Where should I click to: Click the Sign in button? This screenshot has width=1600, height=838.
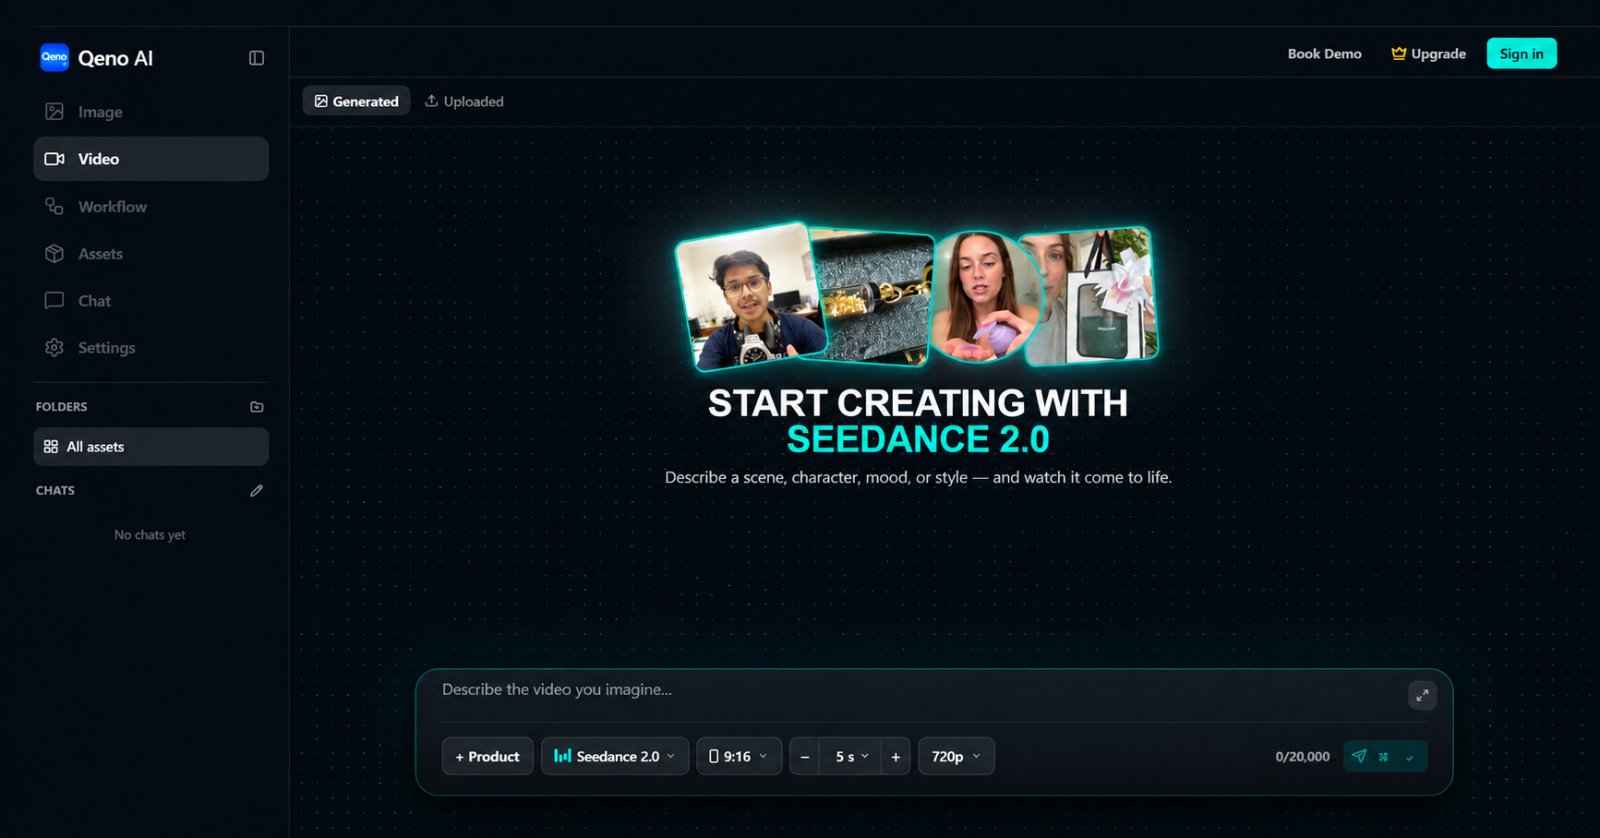(1521, 54)
